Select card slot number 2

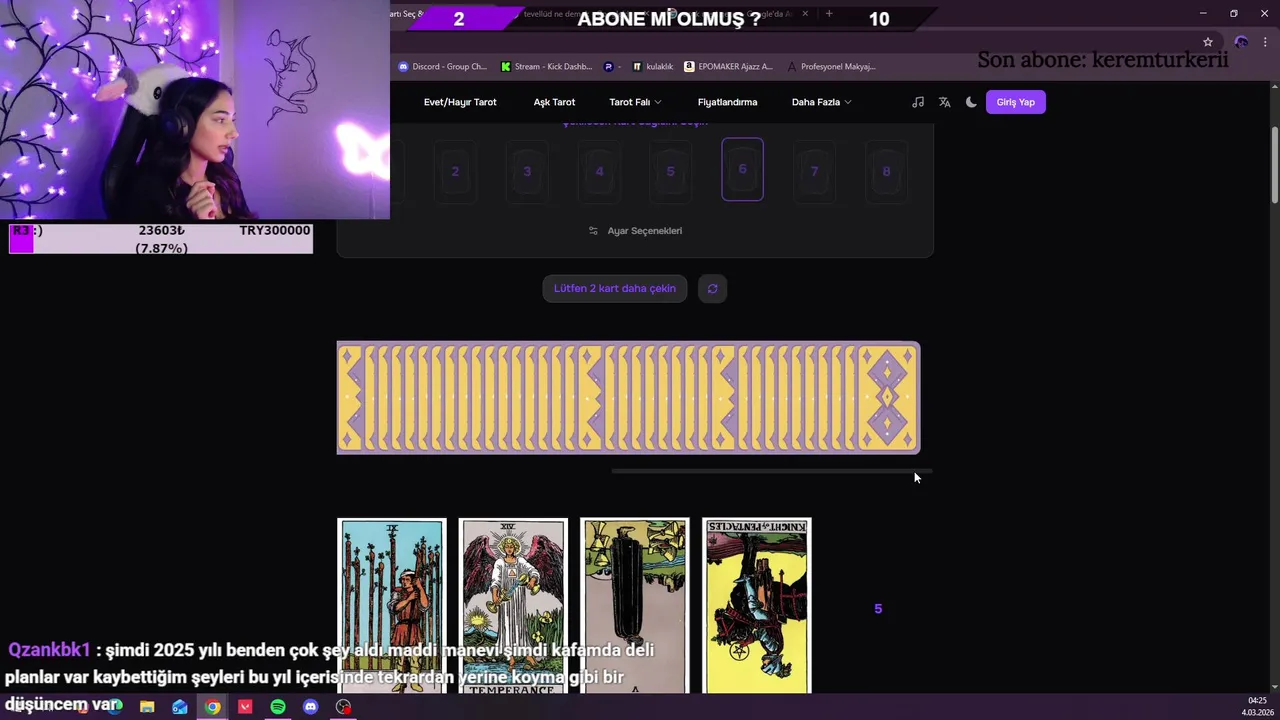[455, 171]
